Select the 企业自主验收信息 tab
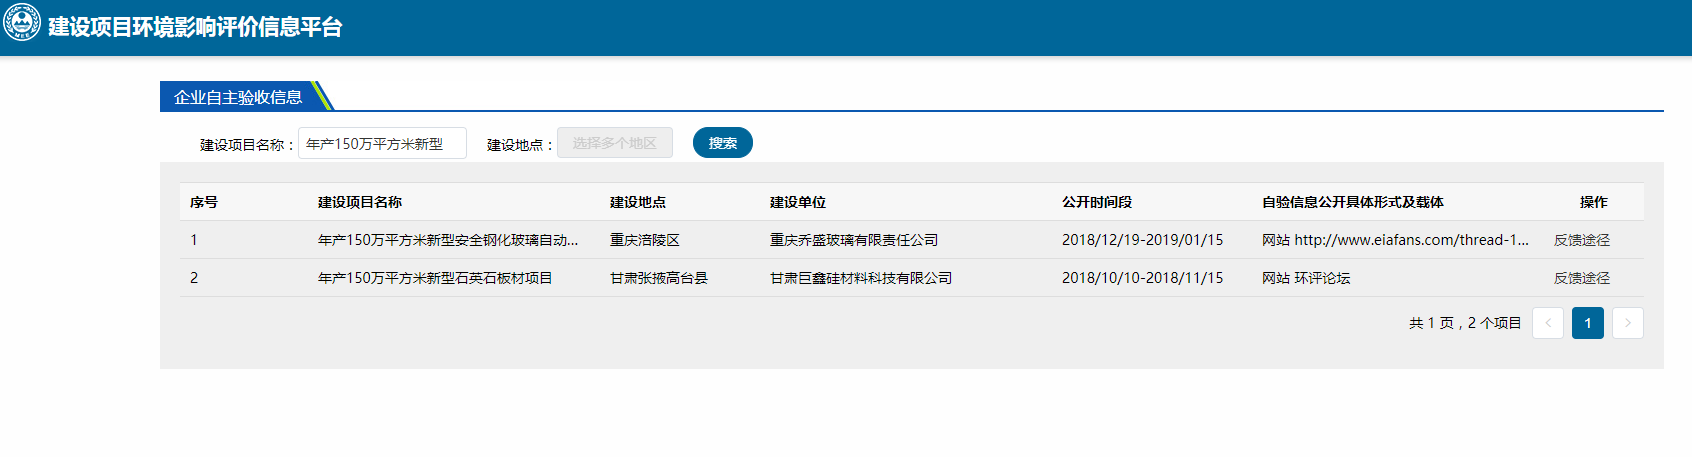This screenshot has height=457, width=1692. (x=238, y=96)
